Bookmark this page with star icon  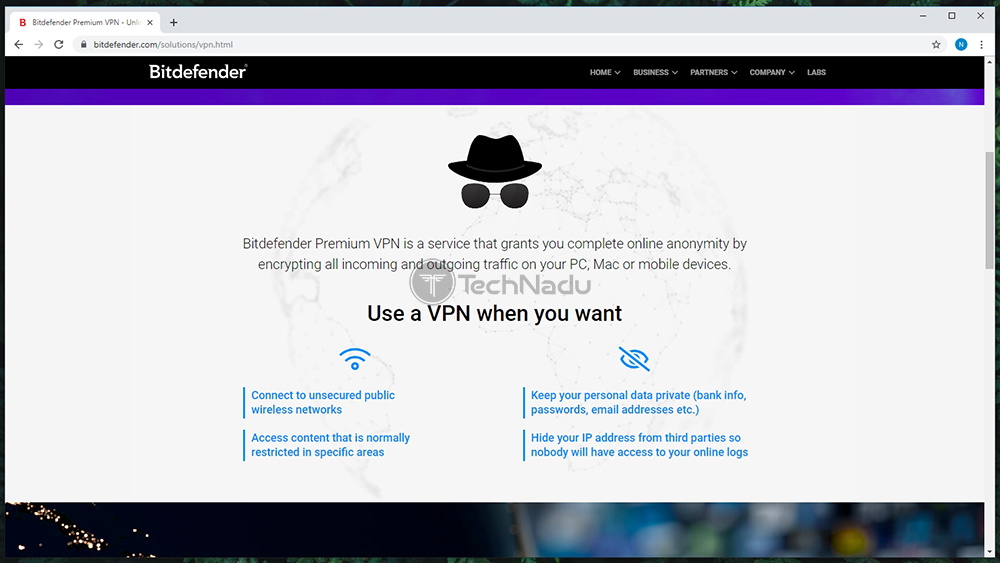pos(936,45)
